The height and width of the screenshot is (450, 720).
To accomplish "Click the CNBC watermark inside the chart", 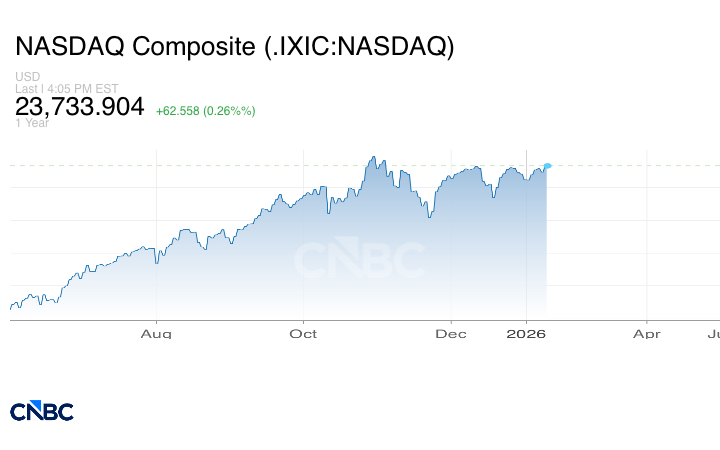I will (x=358, y=260).
